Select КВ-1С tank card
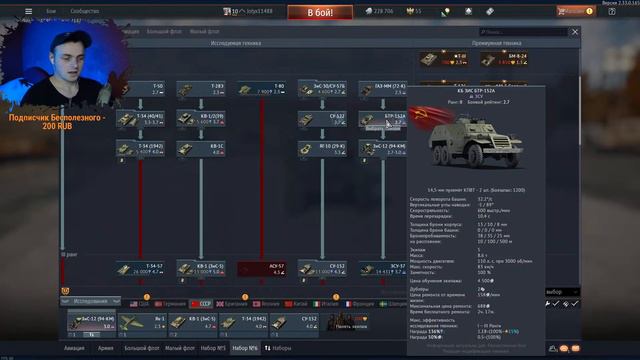The width and height of the screenshot is (640, 360). click(201, 149)
